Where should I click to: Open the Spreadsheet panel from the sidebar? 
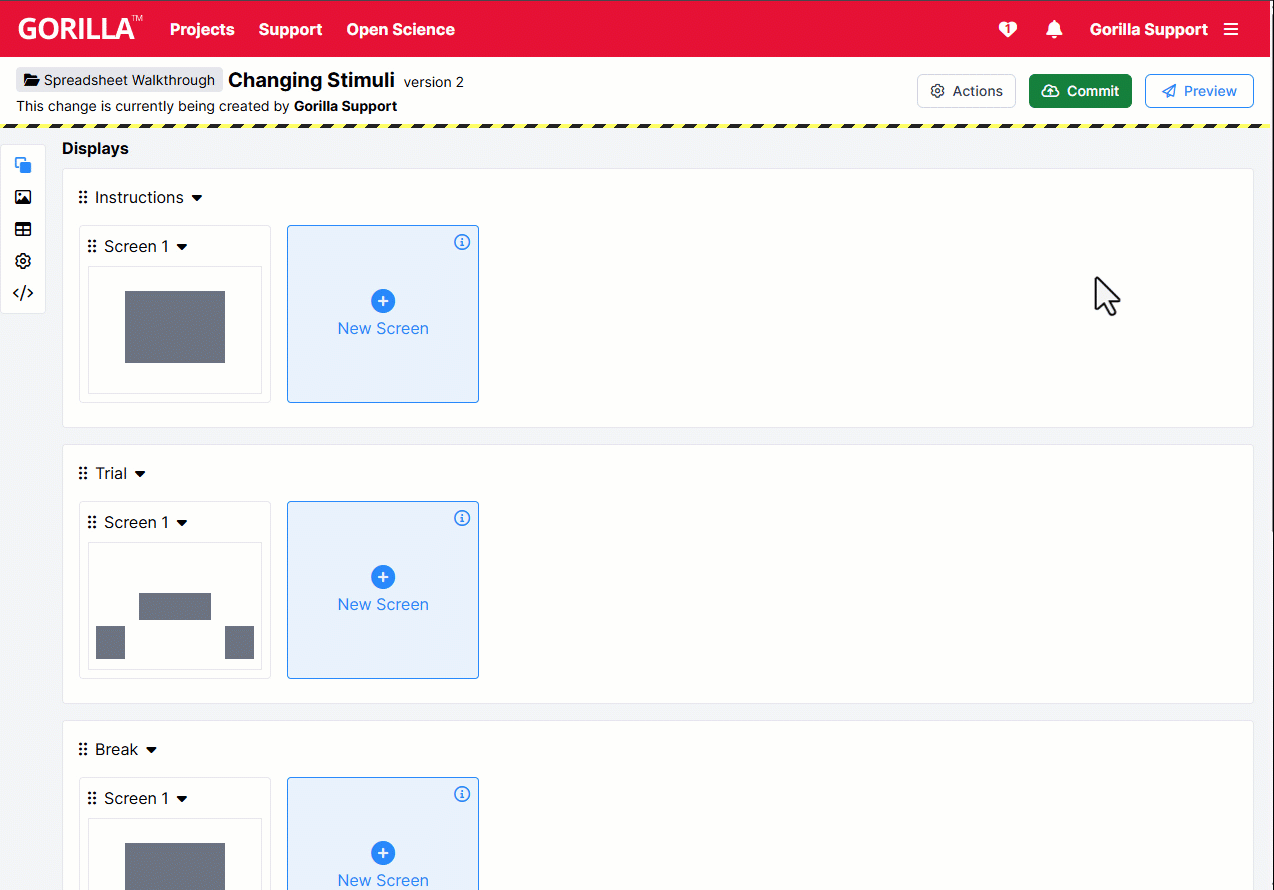point(22,229)
